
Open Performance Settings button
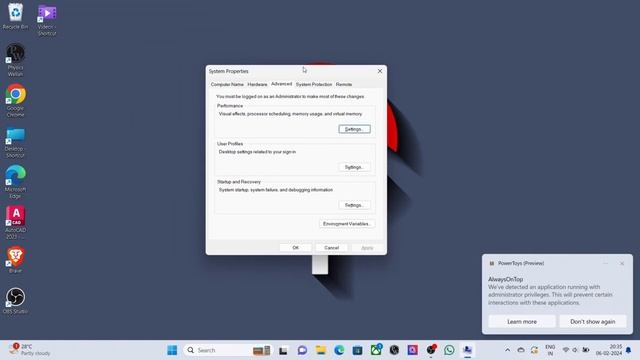point(354,129)
